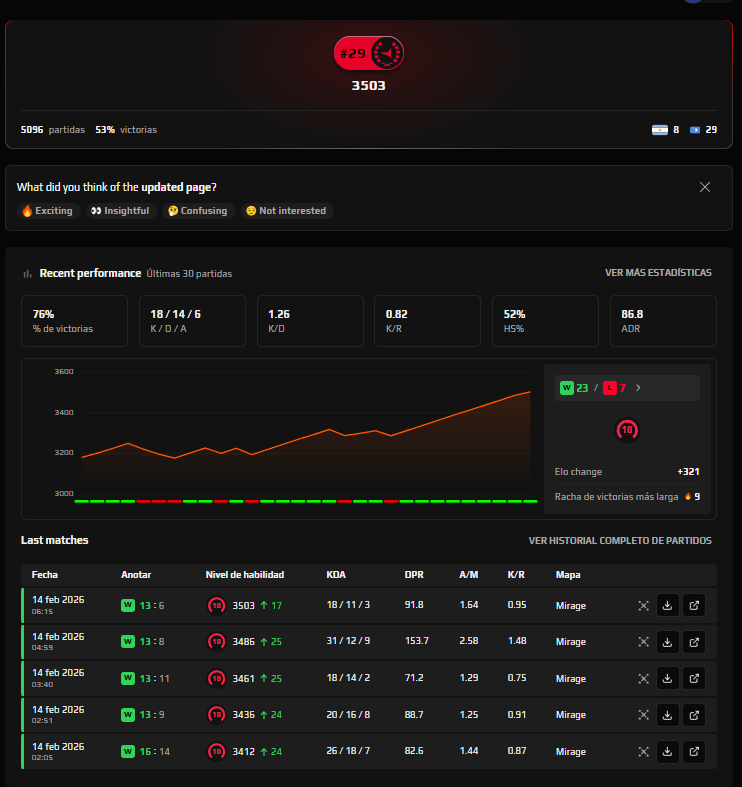Click the 153.7 DPR value

coord(417,641)
